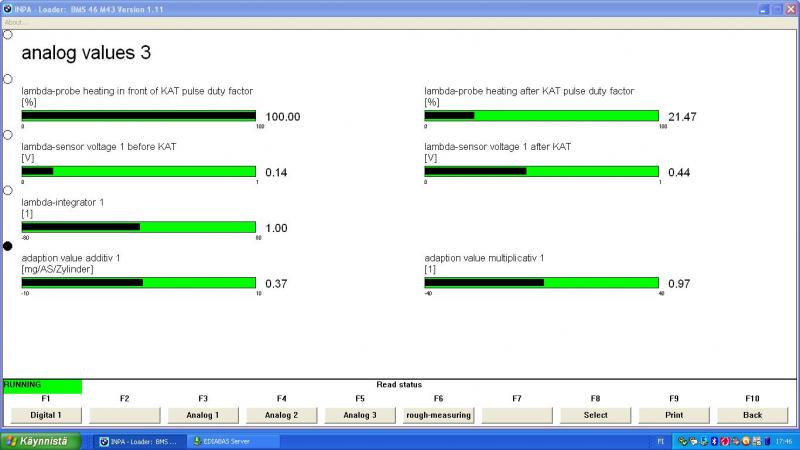
Task: Switch to the Analog 1 page
Action: (203, 415)
